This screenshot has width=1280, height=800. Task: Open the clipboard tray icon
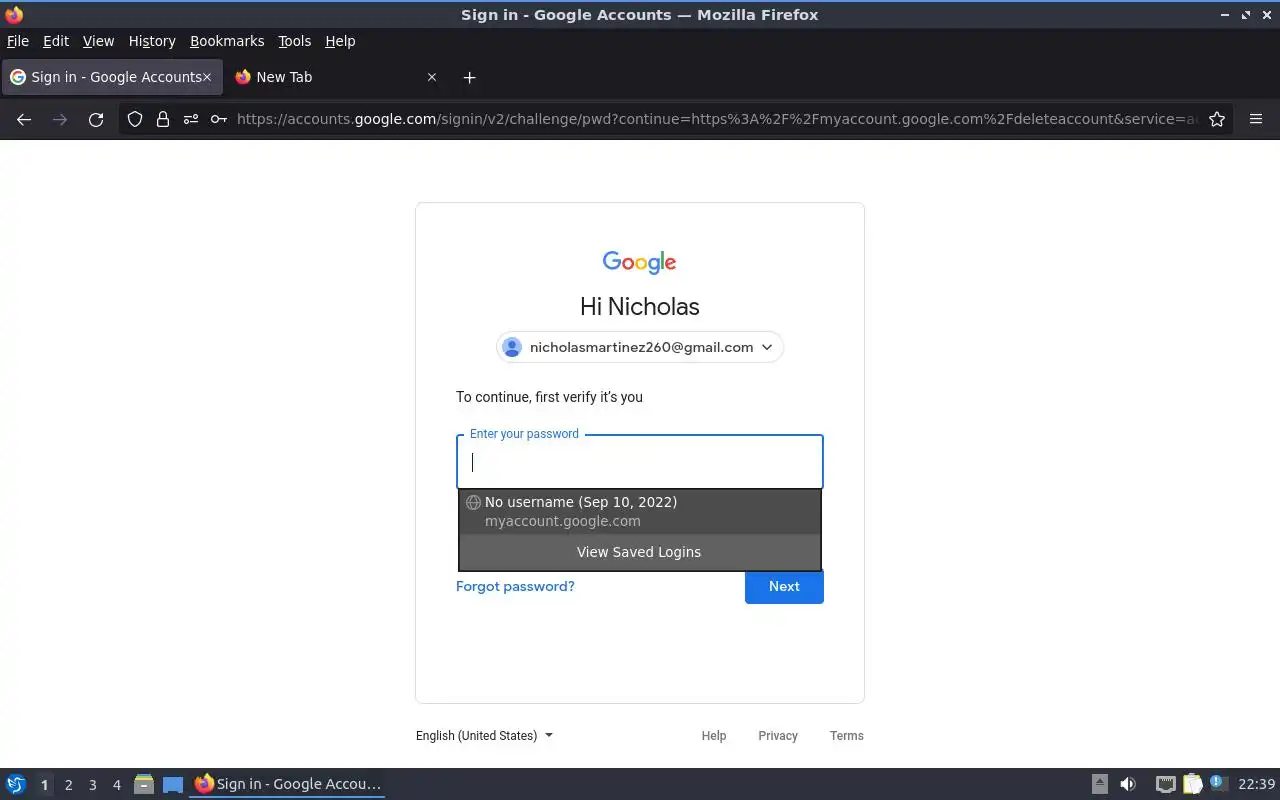click(1192, 784)
